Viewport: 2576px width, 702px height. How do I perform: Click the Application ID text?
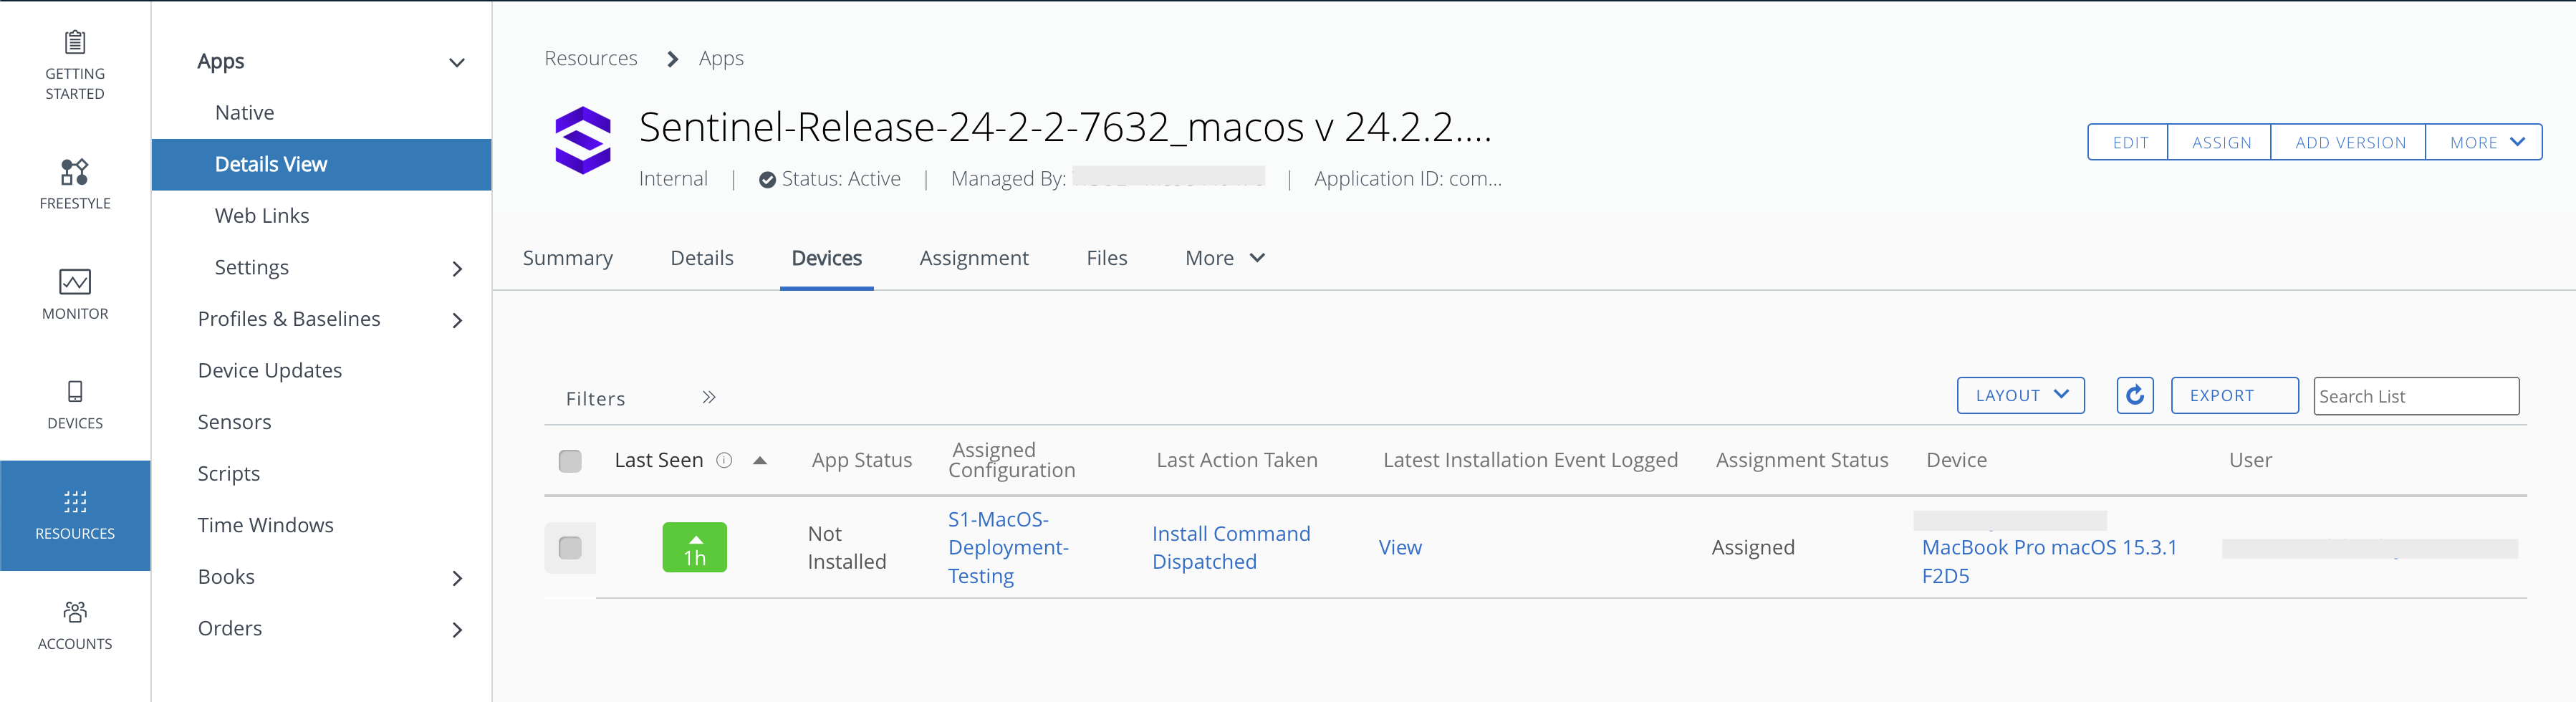pos(1407,179)
